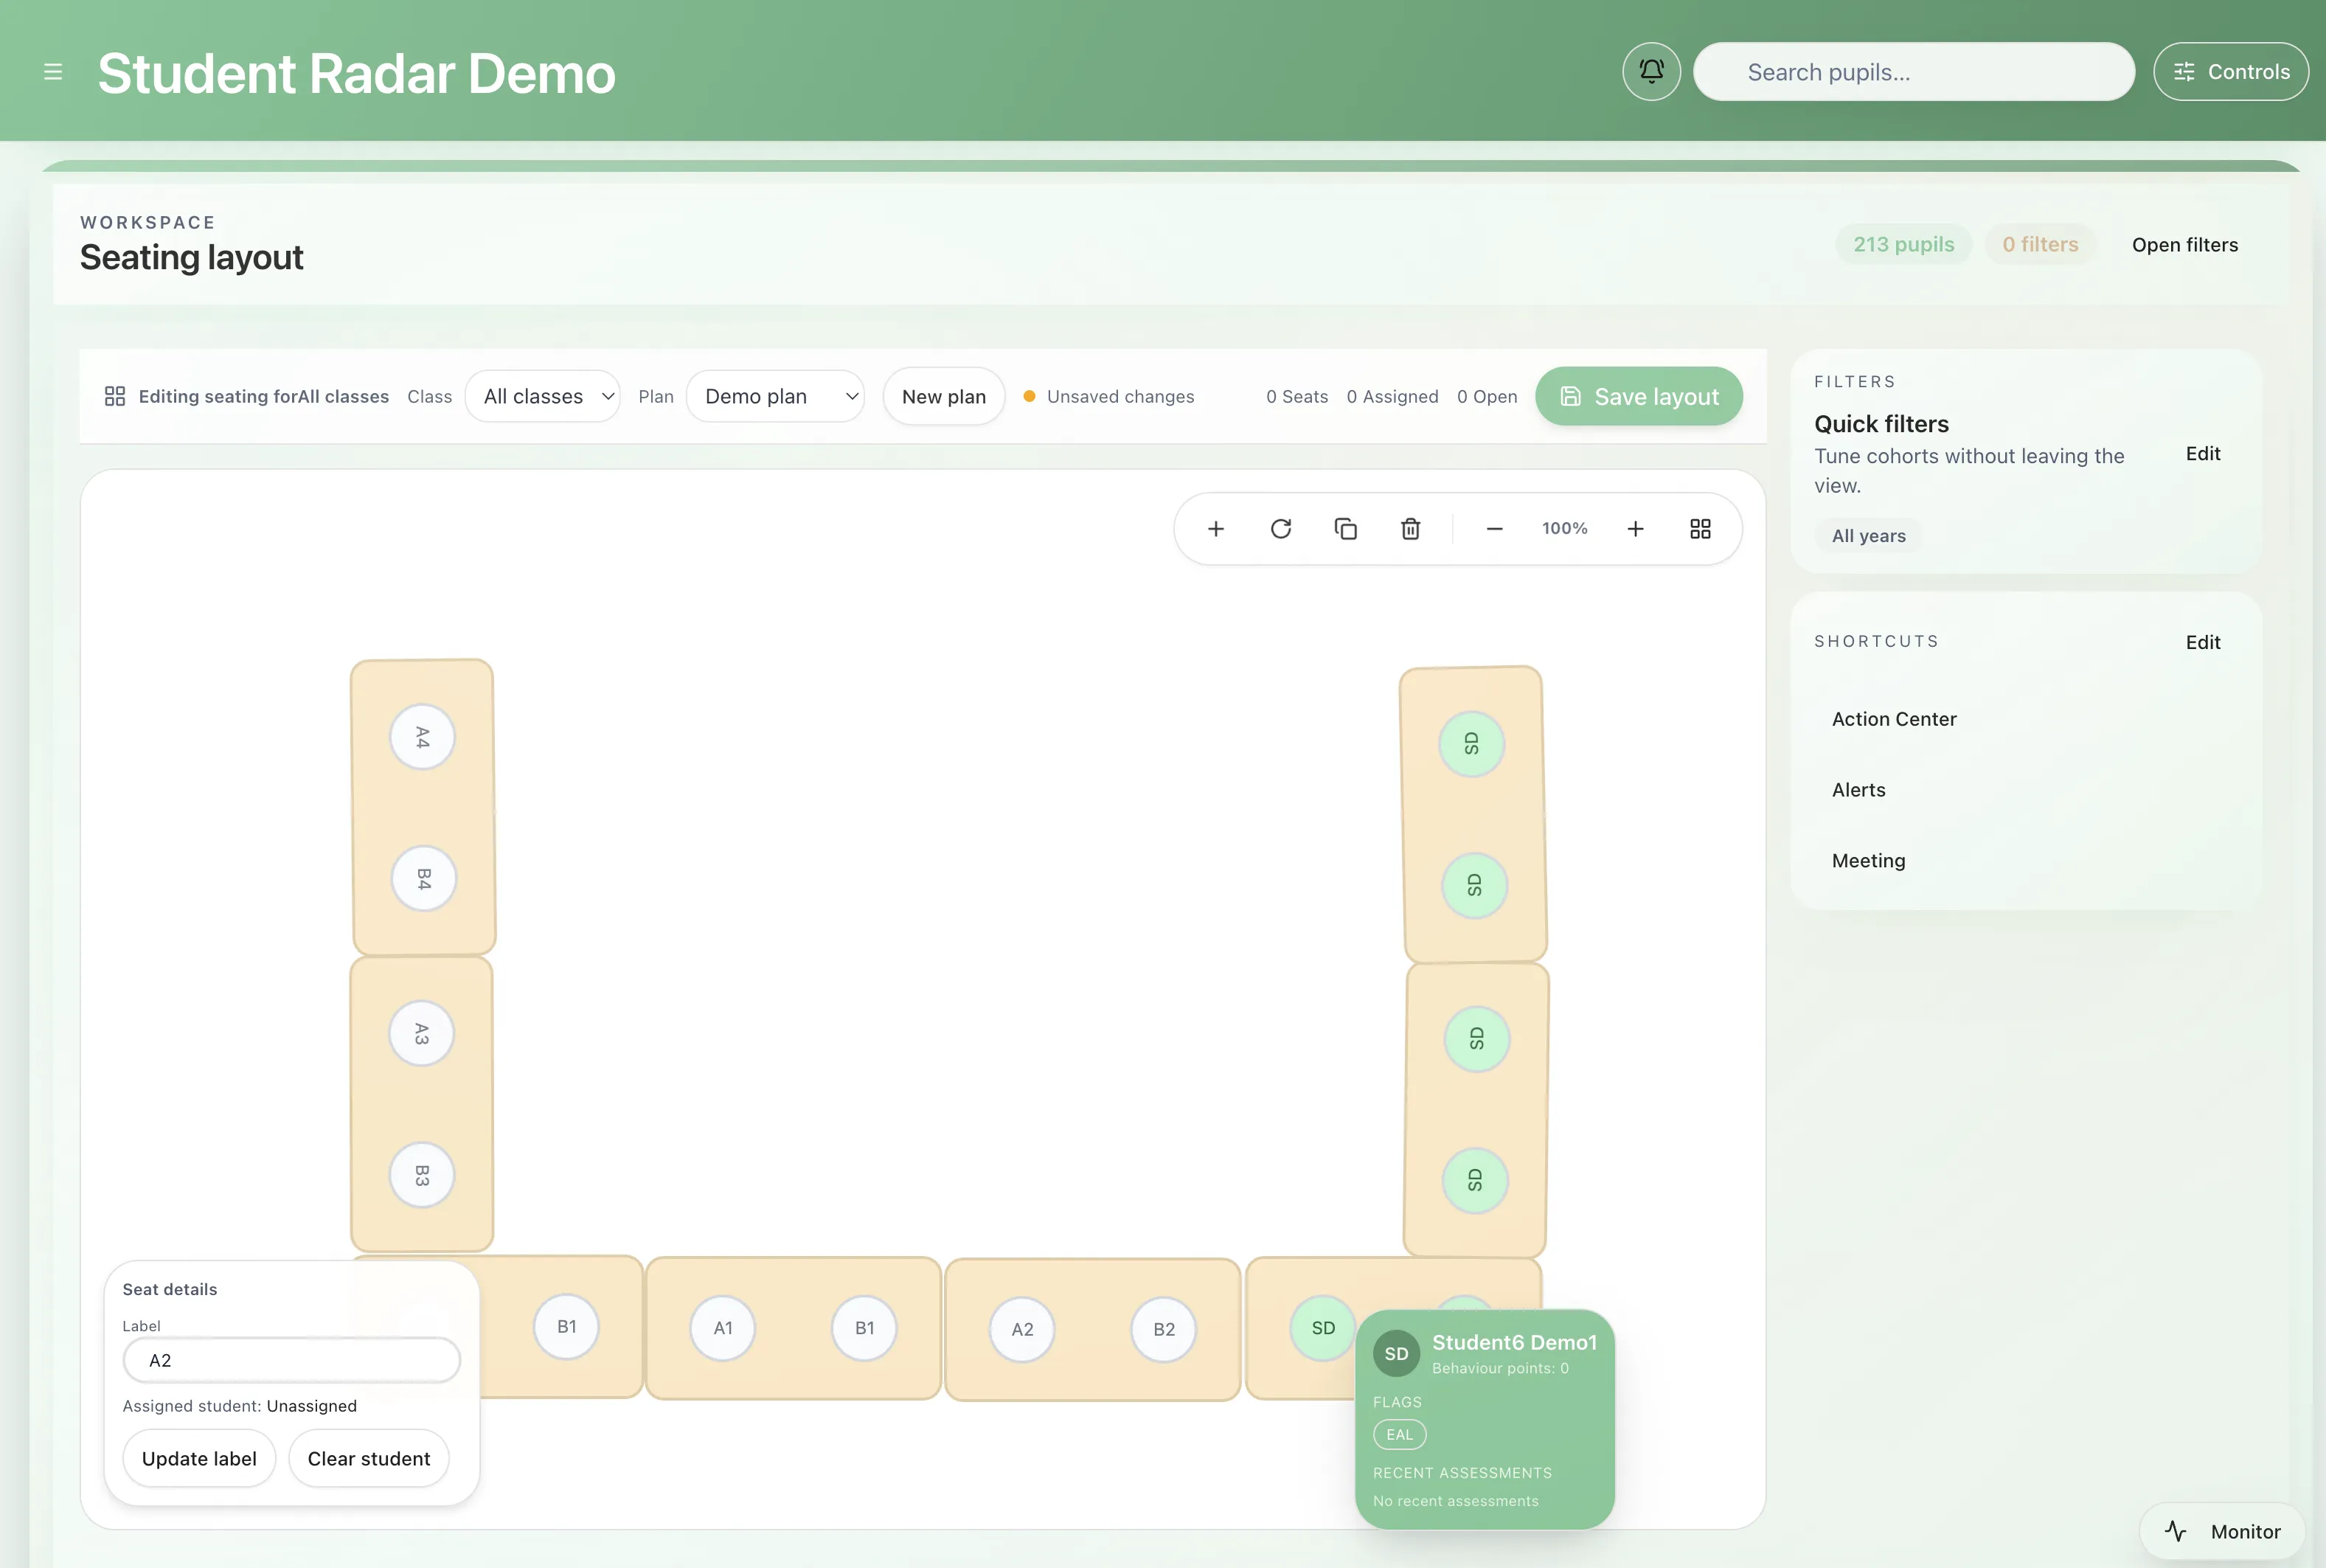Delete the seat using the trash icon
2326x1568 pixels.
click(x=1410, y=528)
